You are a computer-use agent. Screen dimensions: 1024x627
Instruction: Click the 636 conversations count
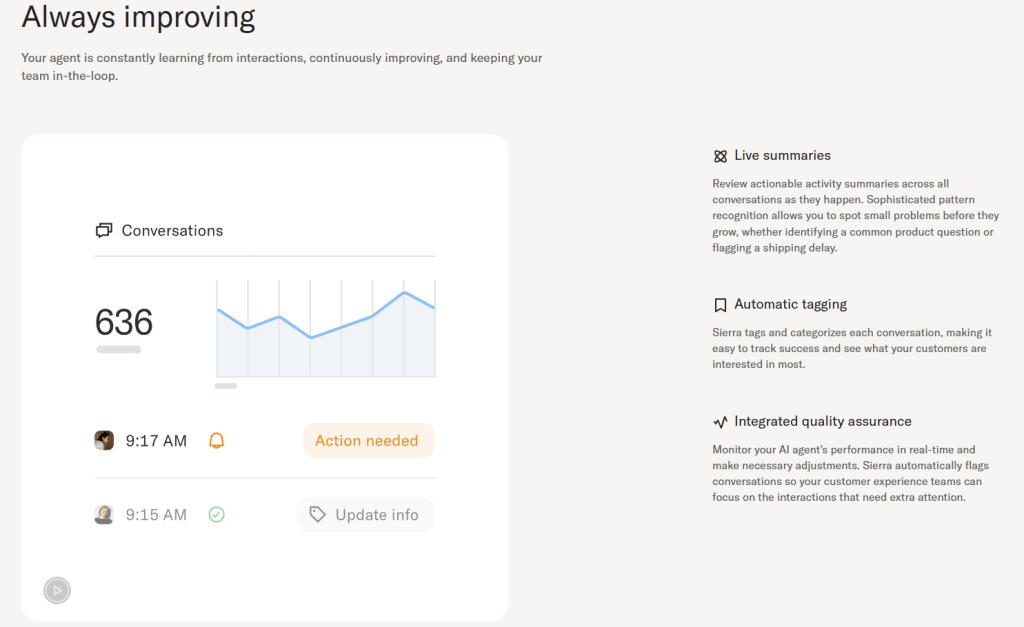pyautogui.click(x=124, y=323)
